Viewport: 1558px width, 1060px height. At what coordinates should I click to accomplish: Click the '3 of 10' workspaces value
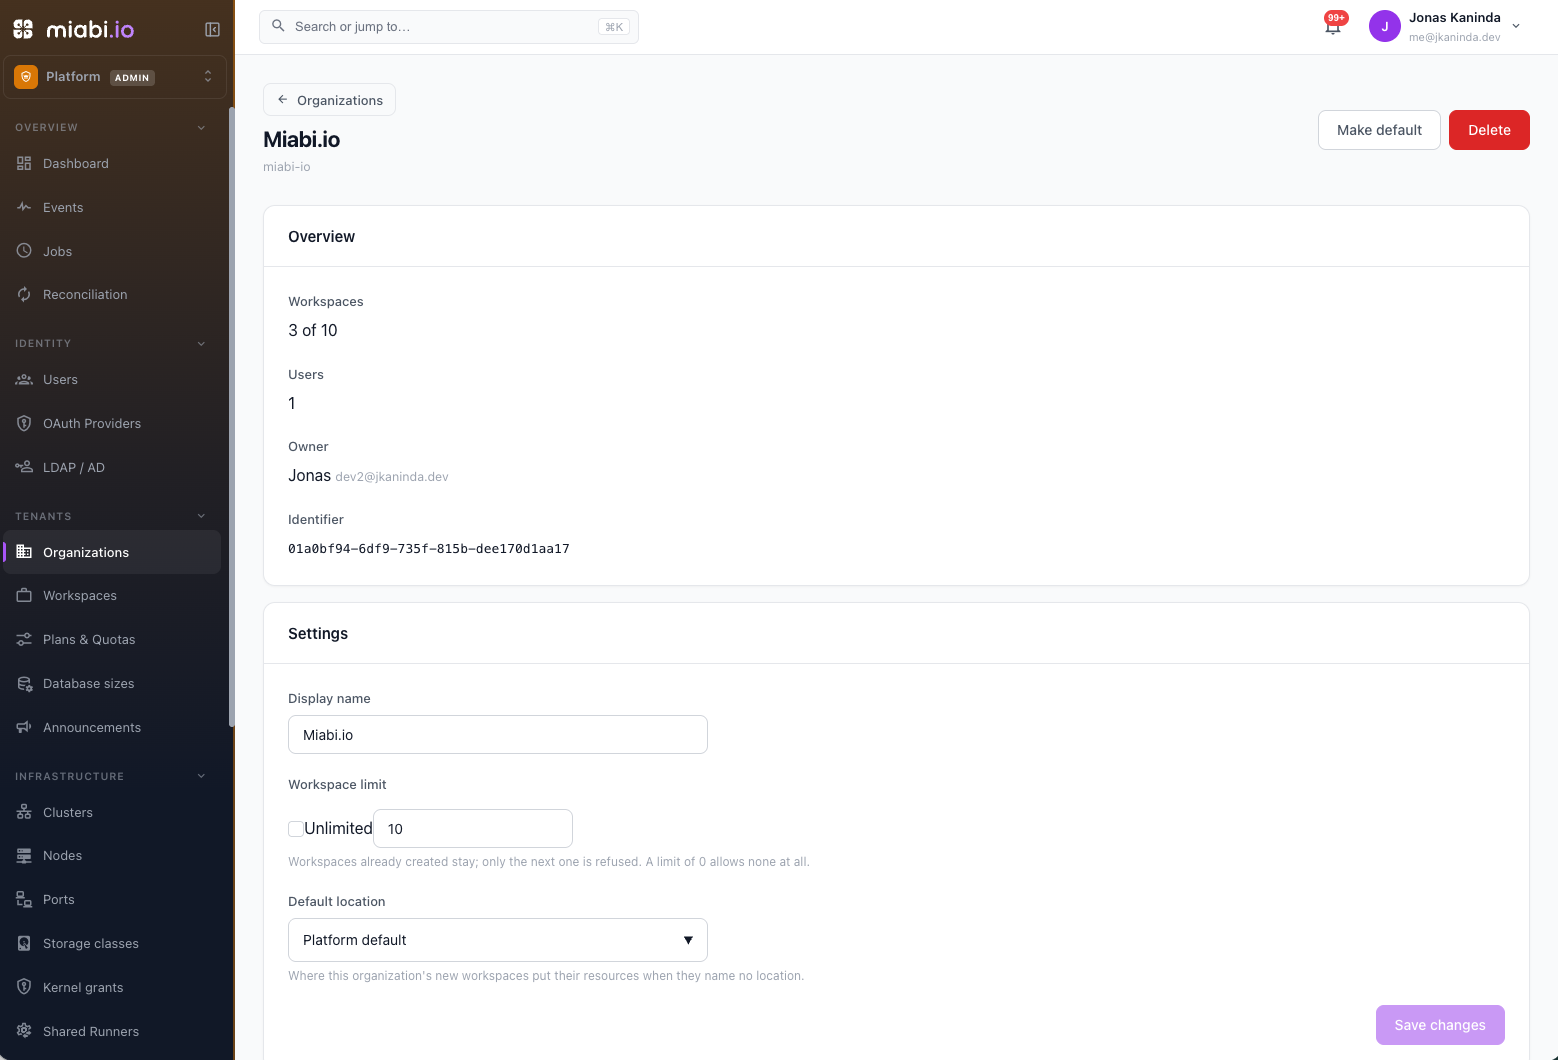(313, 330)
